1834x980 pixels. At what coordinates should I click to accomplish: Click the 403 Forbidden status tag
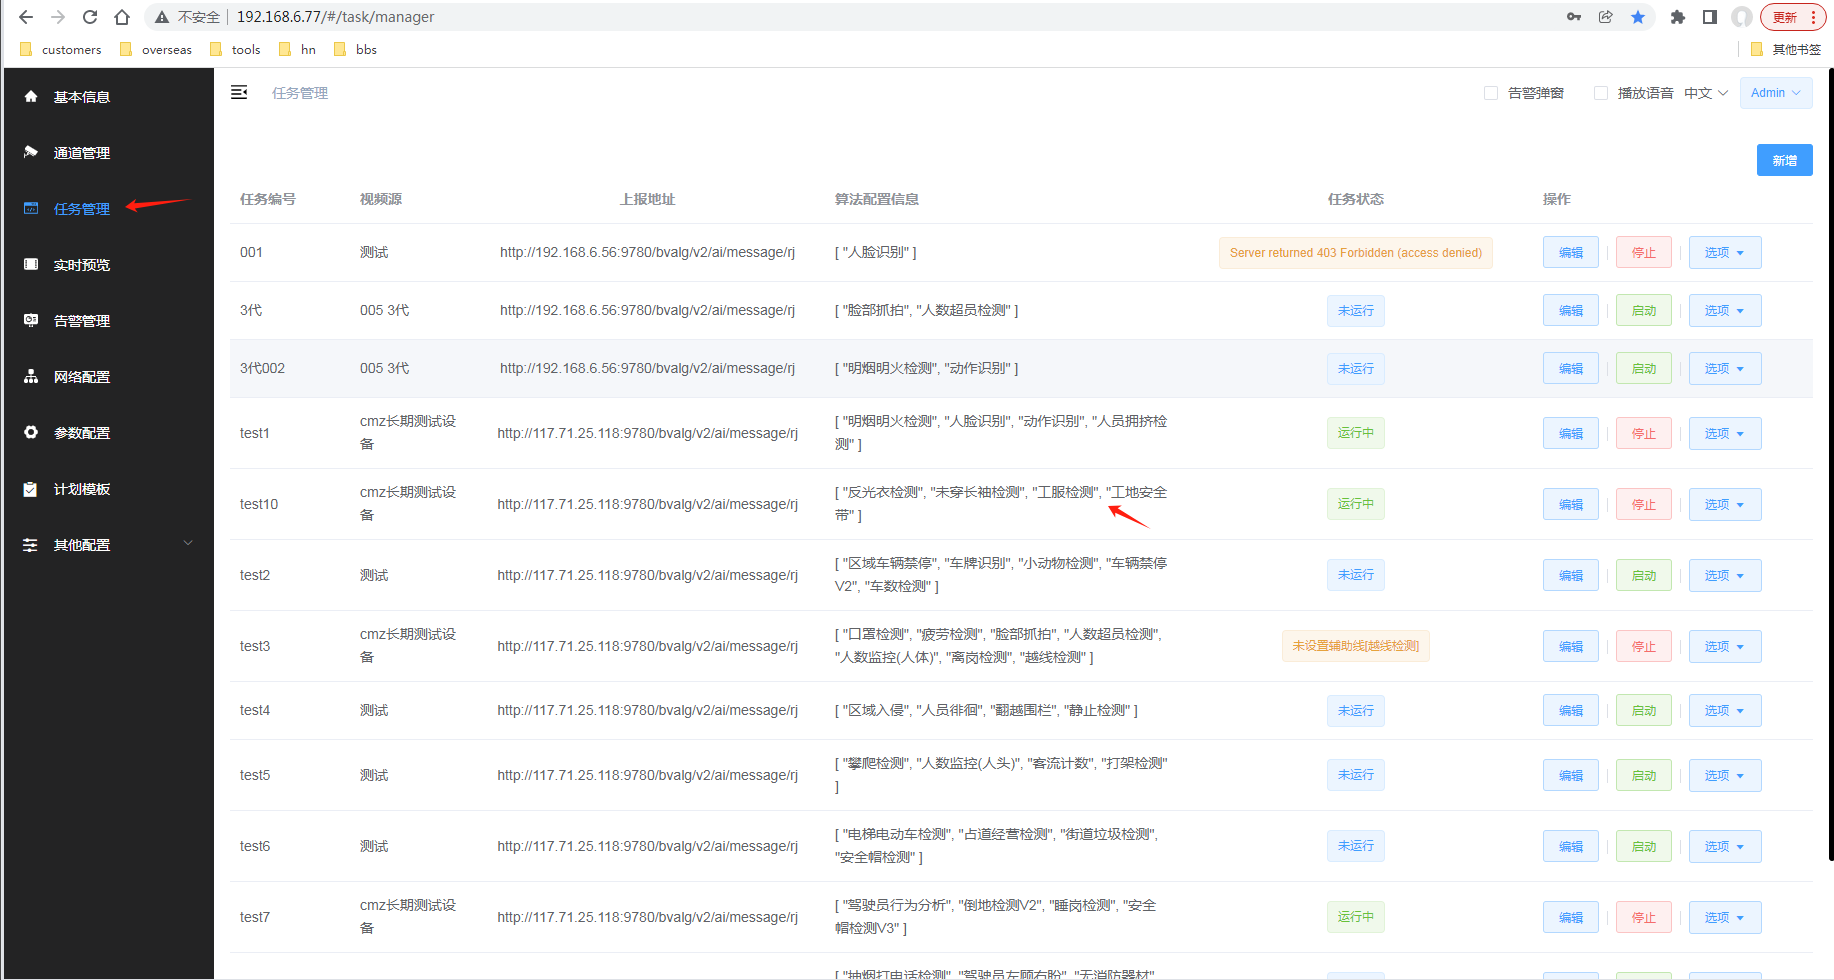[1356, 253]
